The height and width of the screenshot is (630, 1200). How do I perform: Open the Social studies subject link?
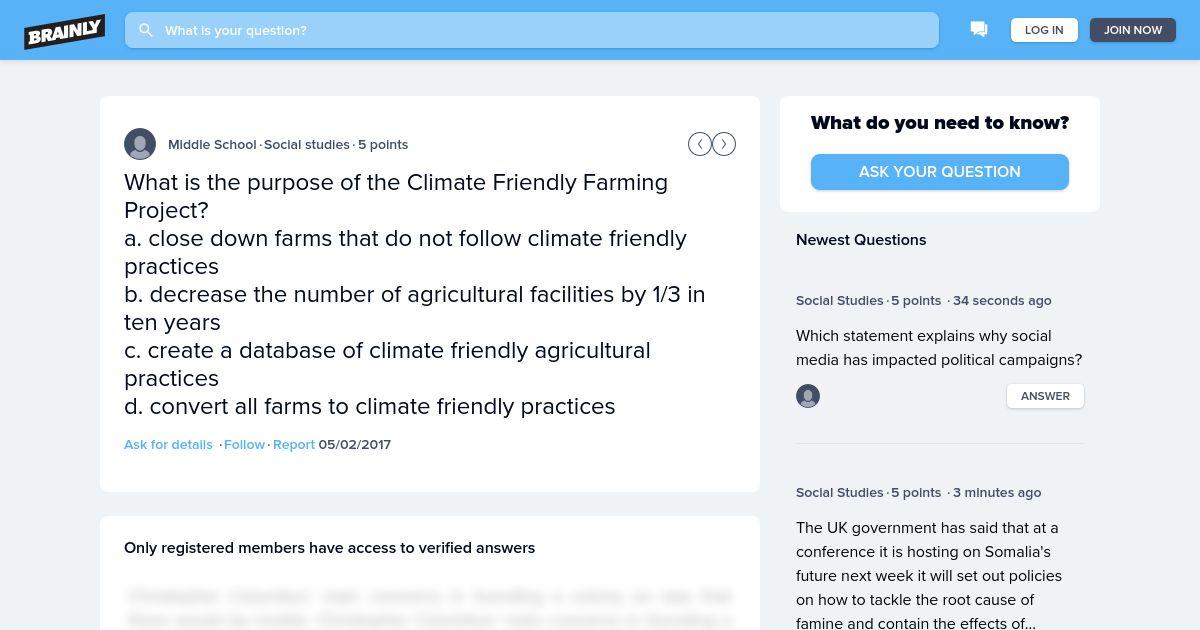coord(307,144)
